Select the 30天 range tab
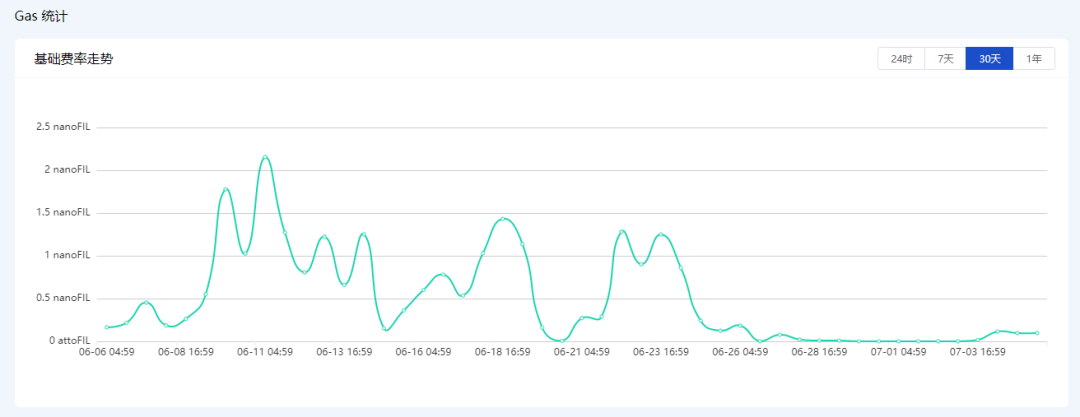The width and height of the screenshot is (1080, 417). pyautogui.click(x=989, y=59)
